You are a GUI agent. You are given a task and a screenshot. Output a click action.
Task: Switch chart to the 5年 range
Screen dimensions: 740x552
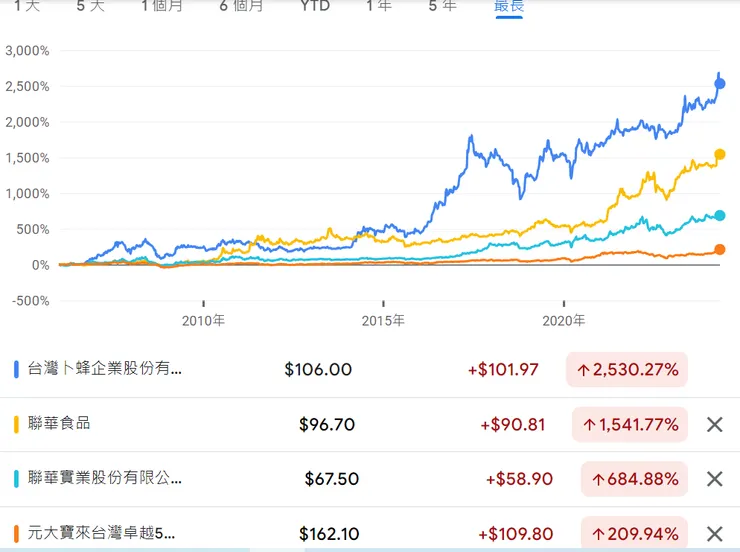tap(442, 6)
